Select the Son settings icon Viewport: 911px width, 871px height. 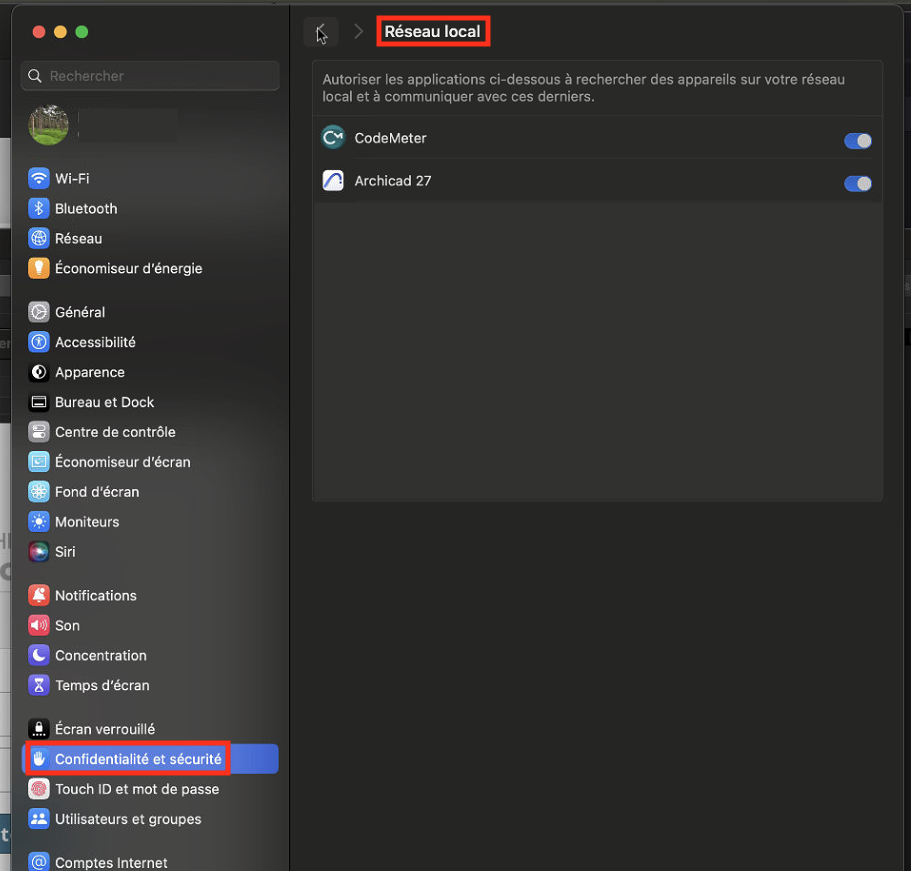[39, 625]
